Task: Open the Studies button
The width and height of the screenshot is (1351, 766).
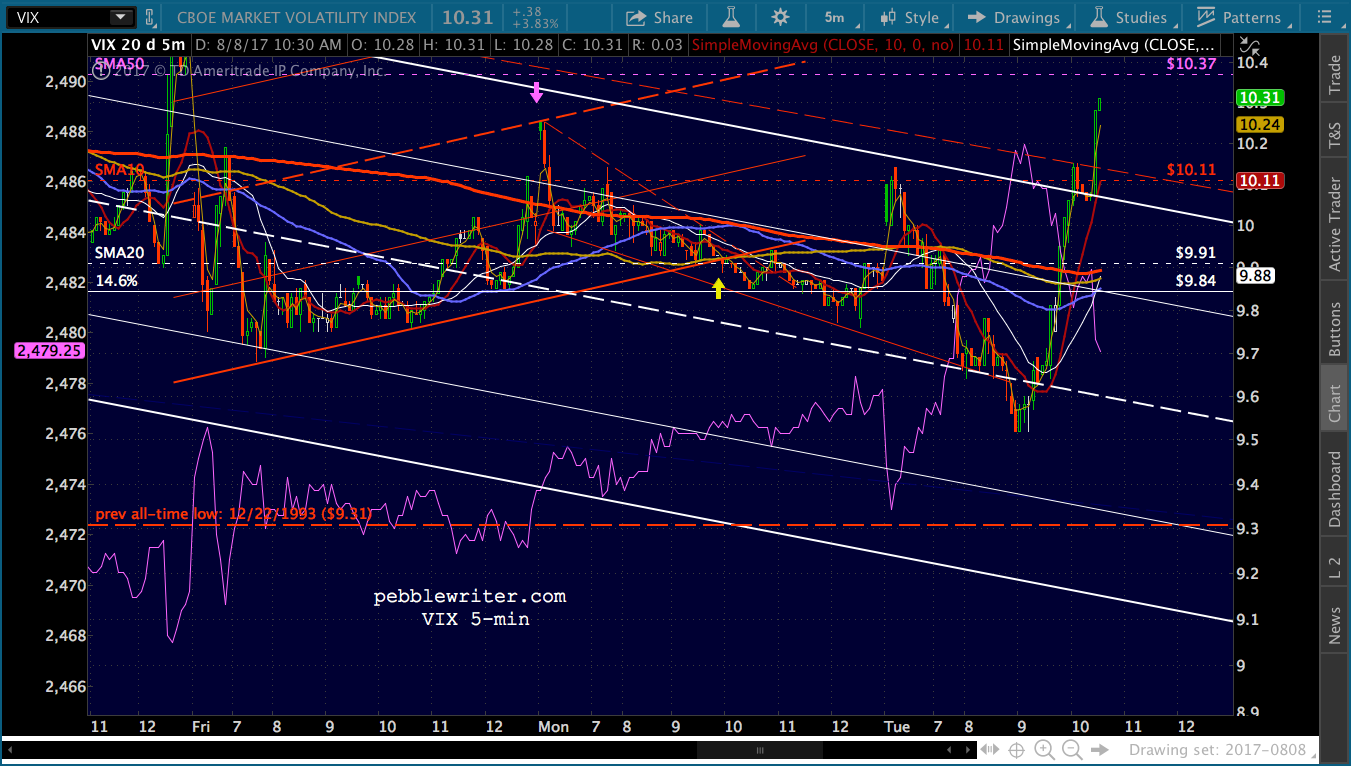Action: 1129,17
